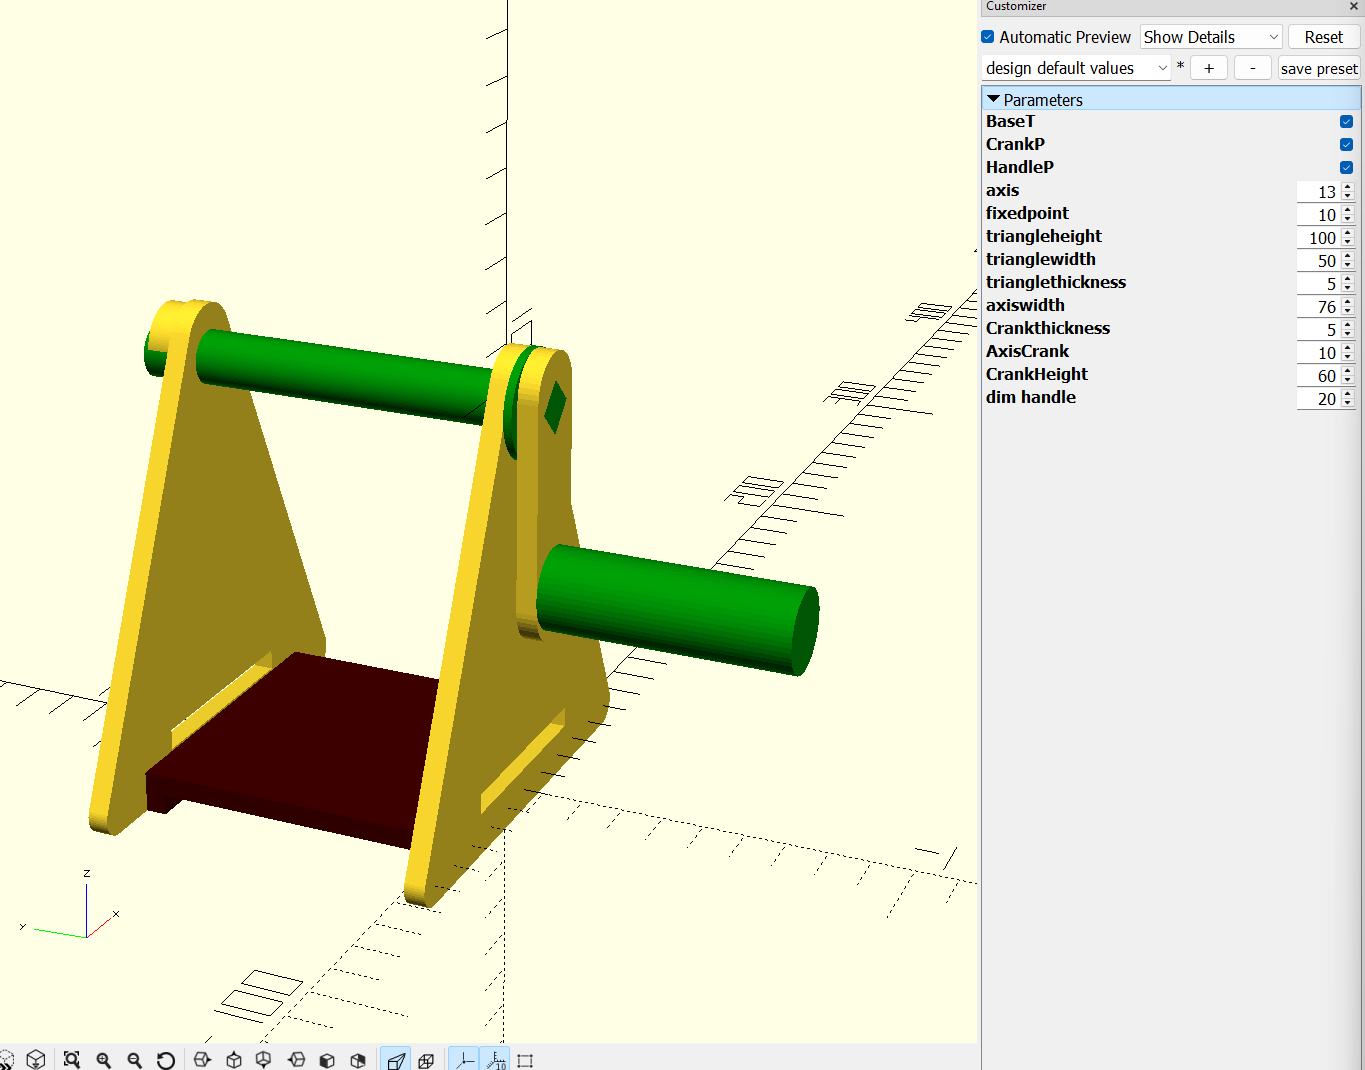Add a preset with the + button
Screen dimensions: 1365x1070
[1209, 68]
